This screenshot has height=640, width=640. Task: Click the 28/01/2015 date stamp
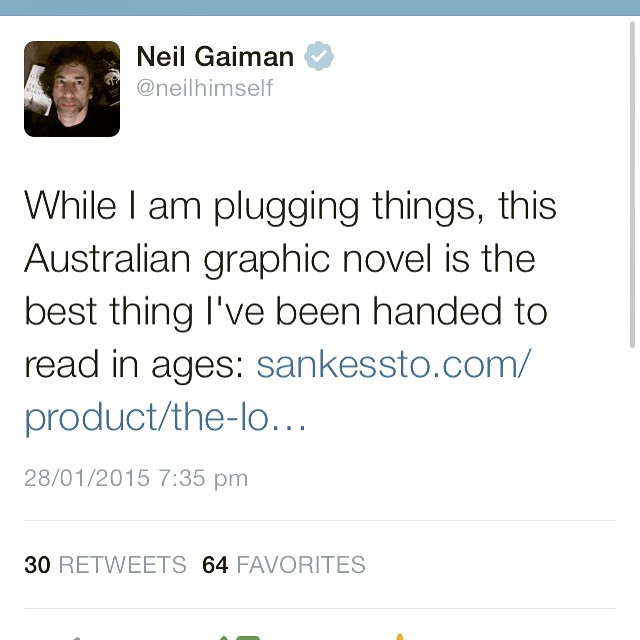coord(87,478)
